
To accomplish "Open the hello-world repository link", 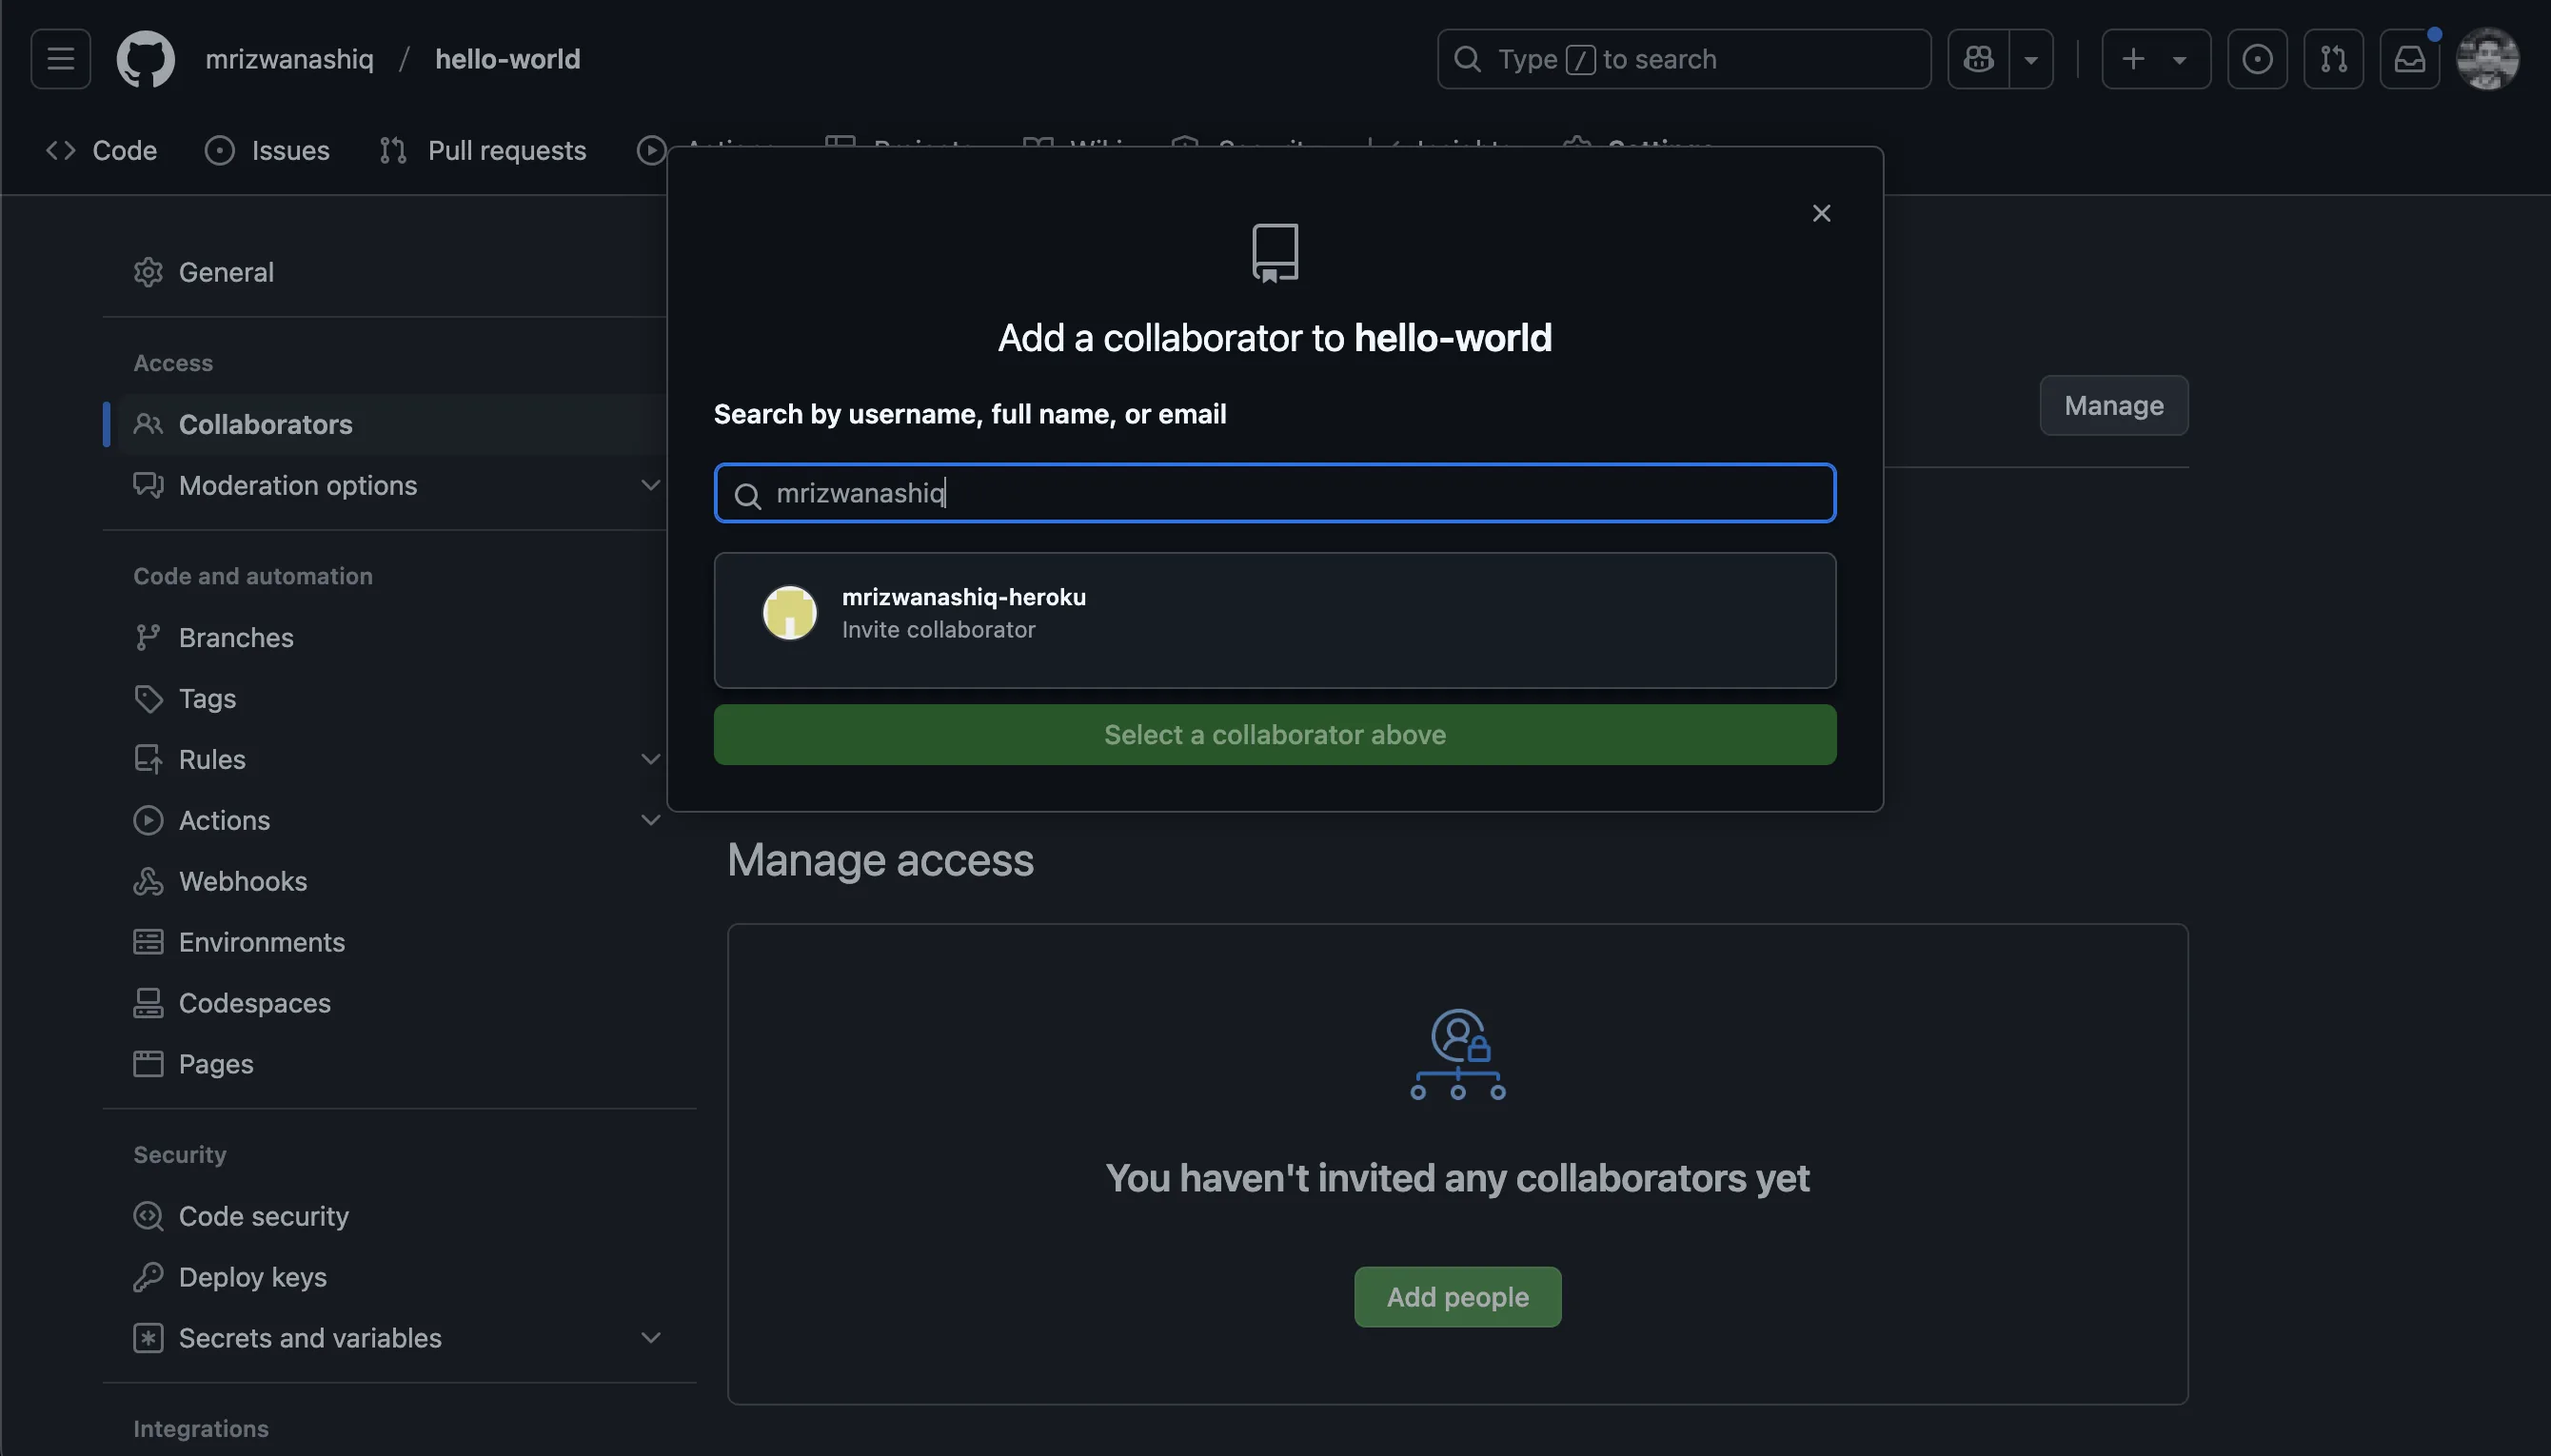I will click(507, 59).
